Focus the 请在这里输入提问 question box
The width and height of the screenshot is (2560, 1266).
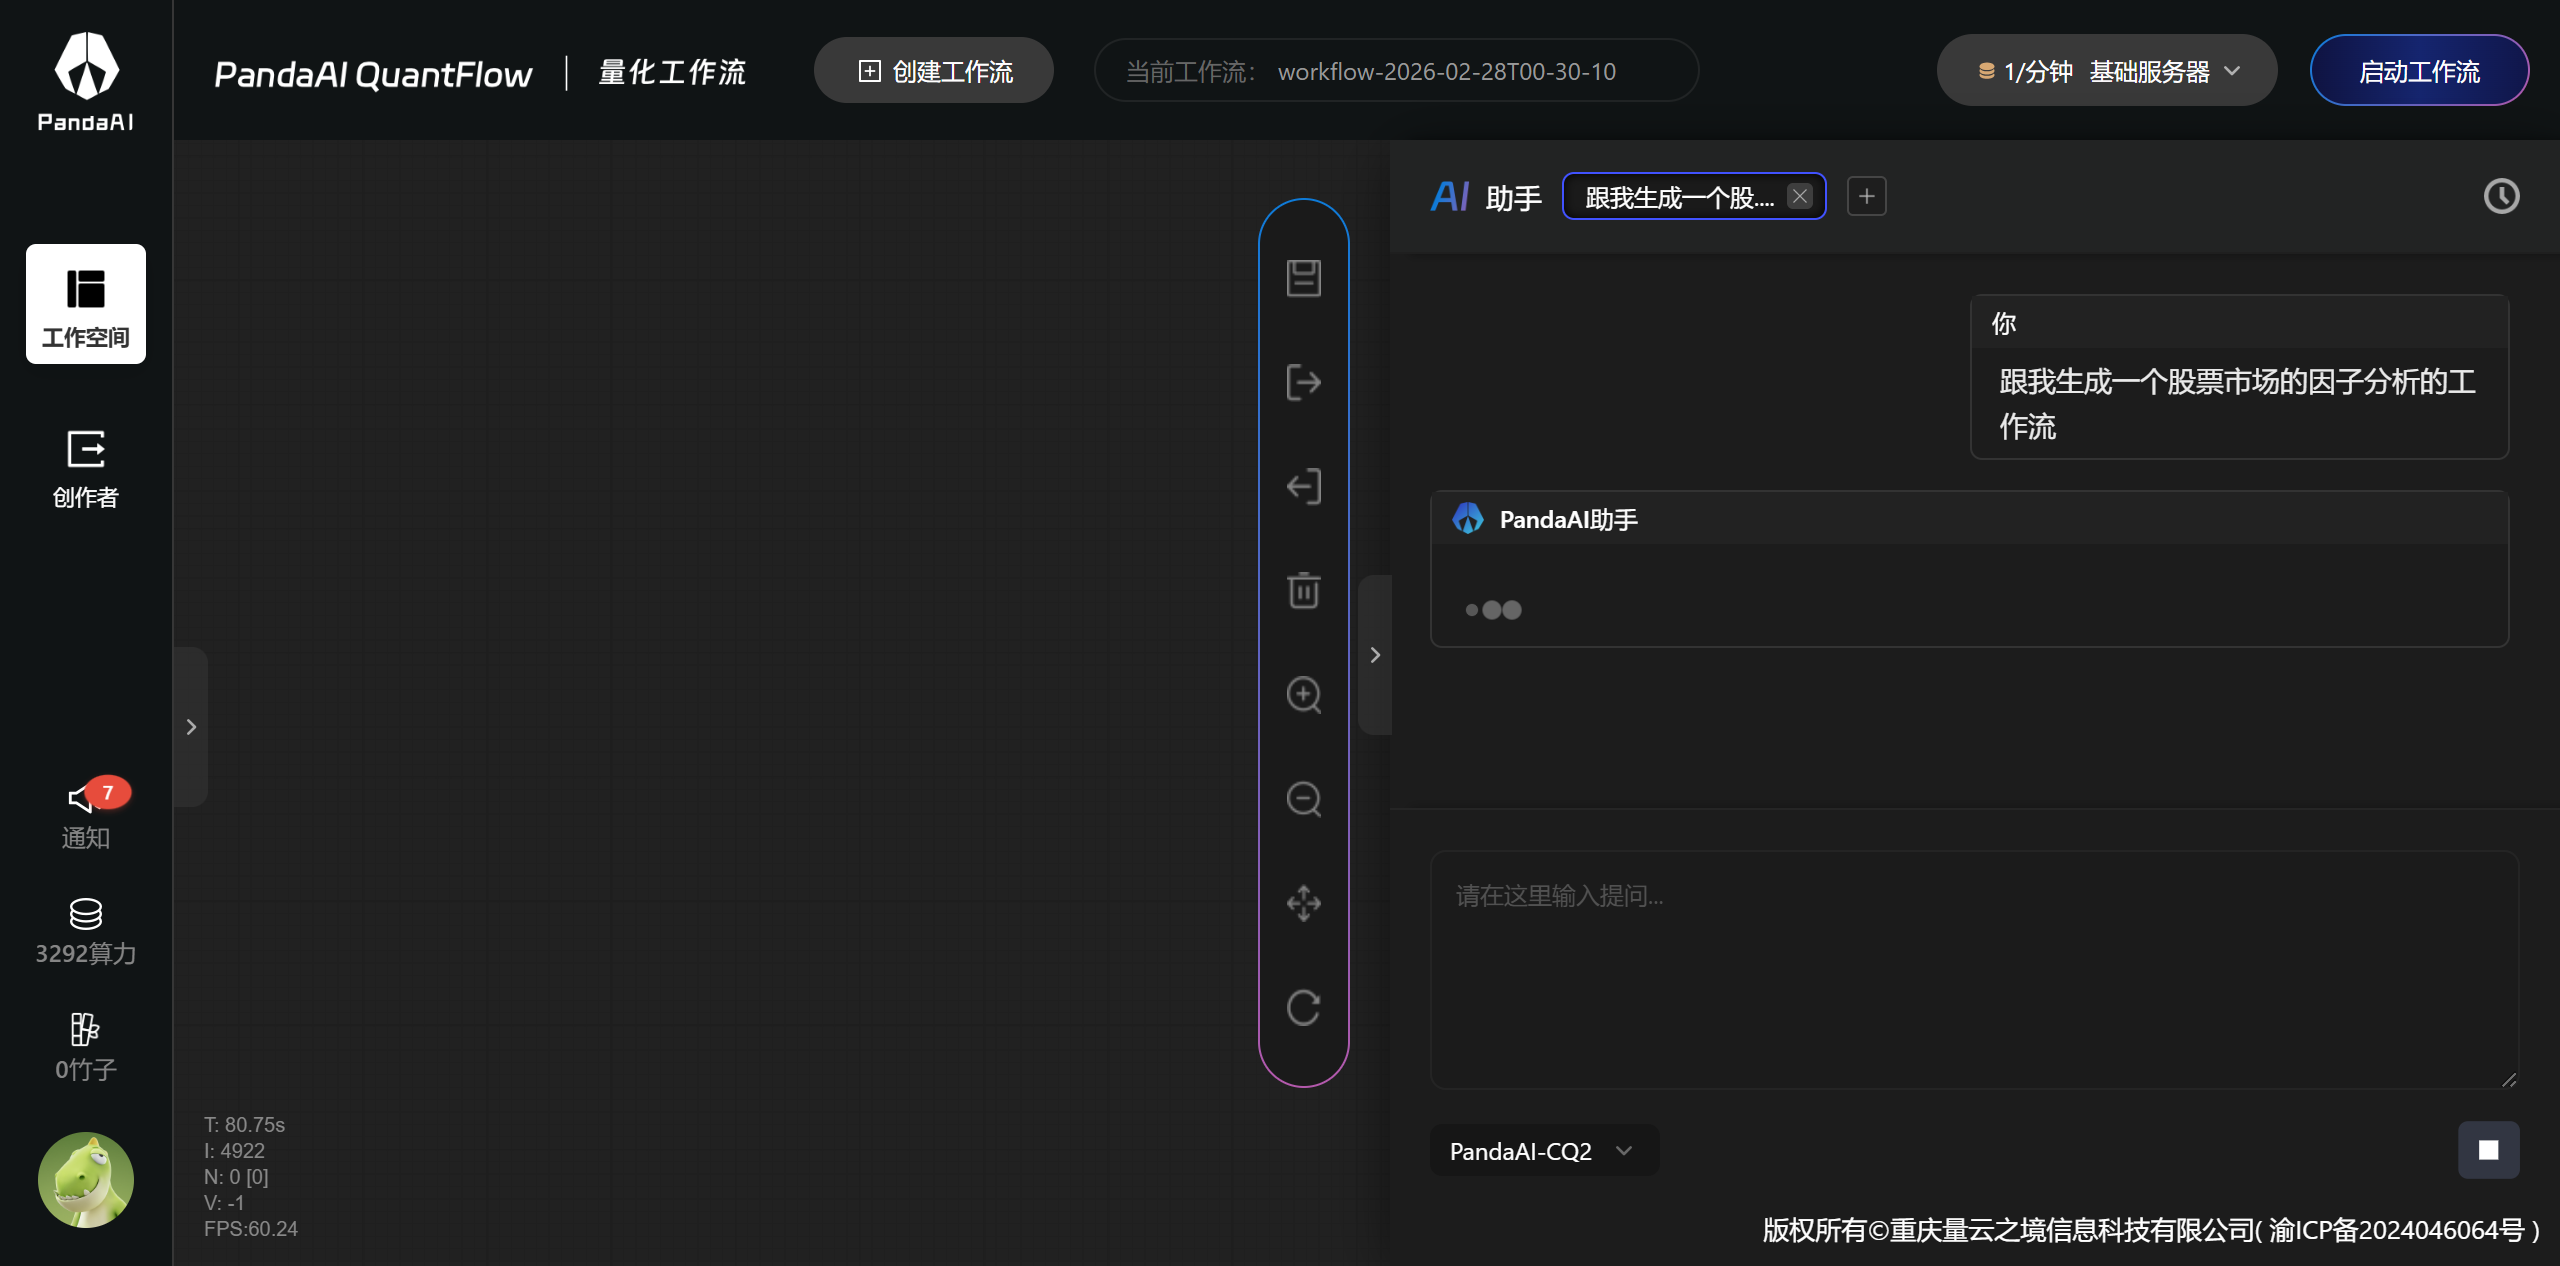[x=1974, y=969]
